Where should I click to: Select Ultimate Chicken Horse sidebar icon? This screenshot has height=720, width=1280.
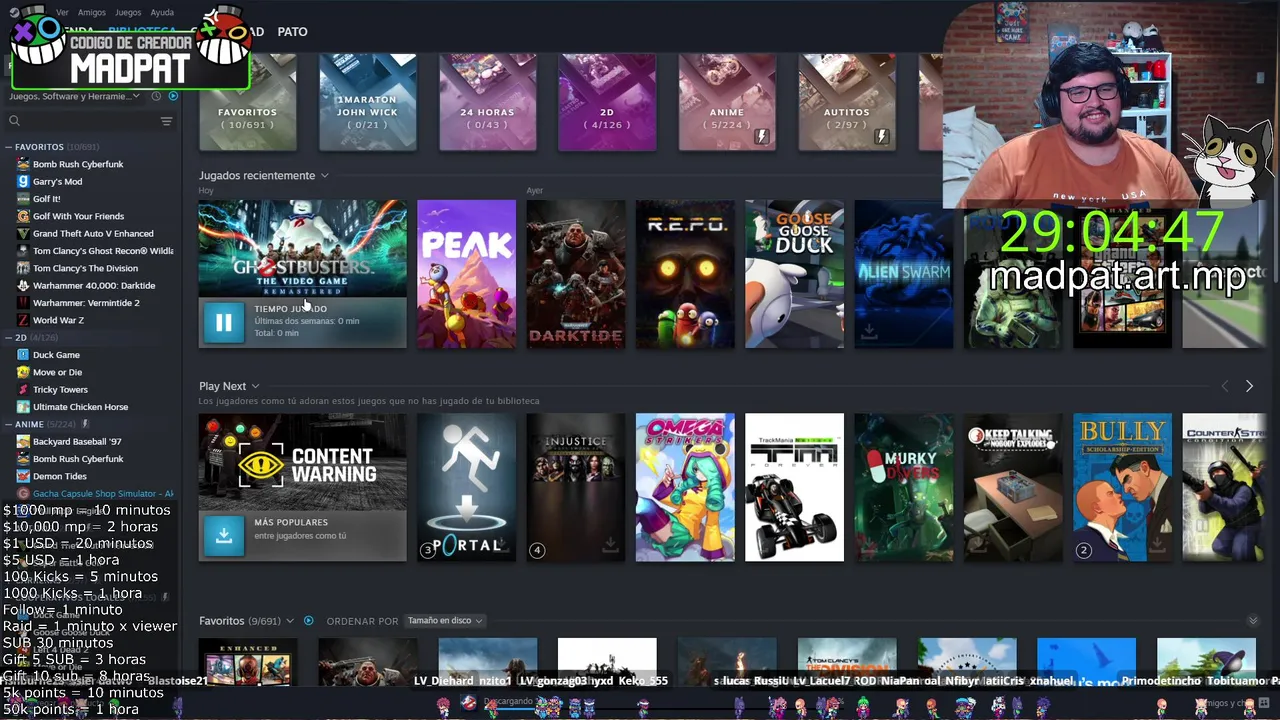click(x=23, y=407)
